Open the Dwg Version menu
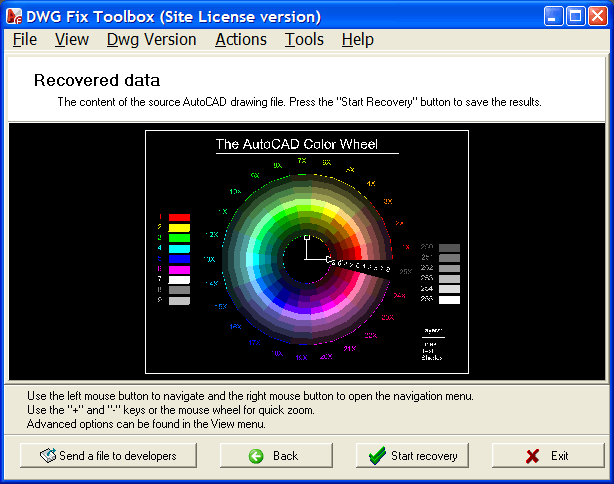 click(x=151, y=40)
